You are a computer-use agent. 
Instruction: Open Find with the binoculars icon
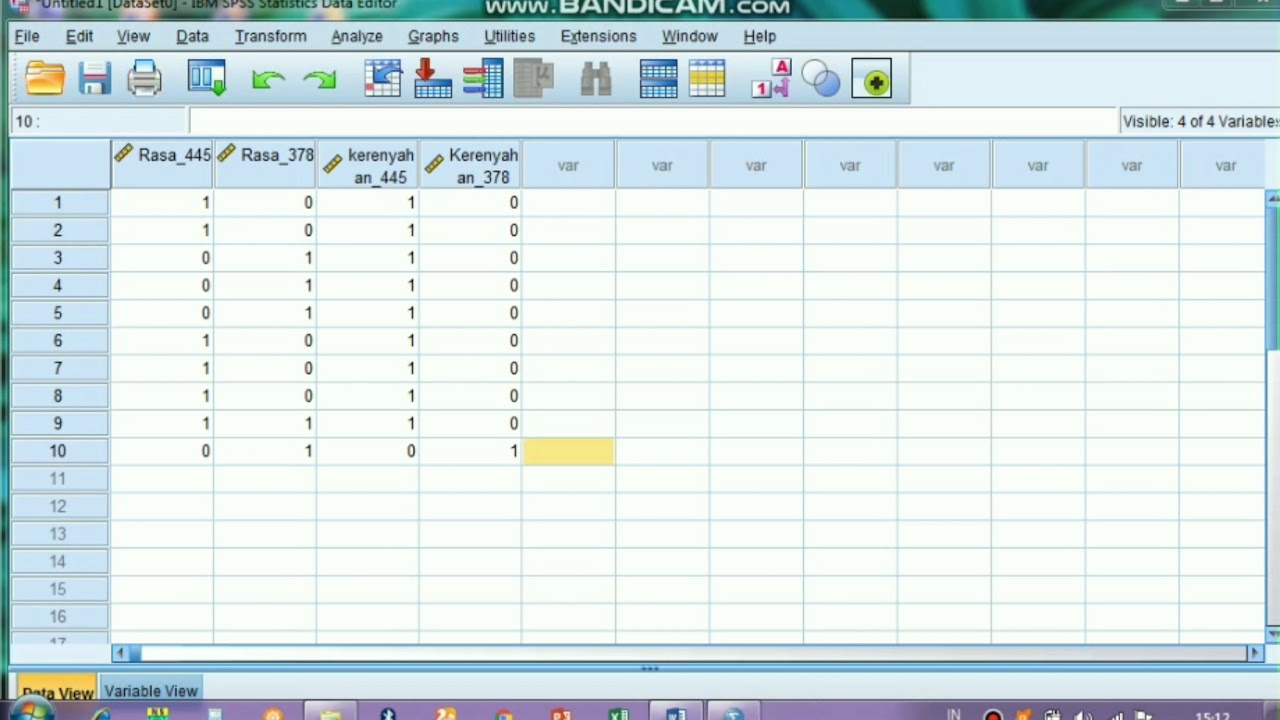(595, 80)
